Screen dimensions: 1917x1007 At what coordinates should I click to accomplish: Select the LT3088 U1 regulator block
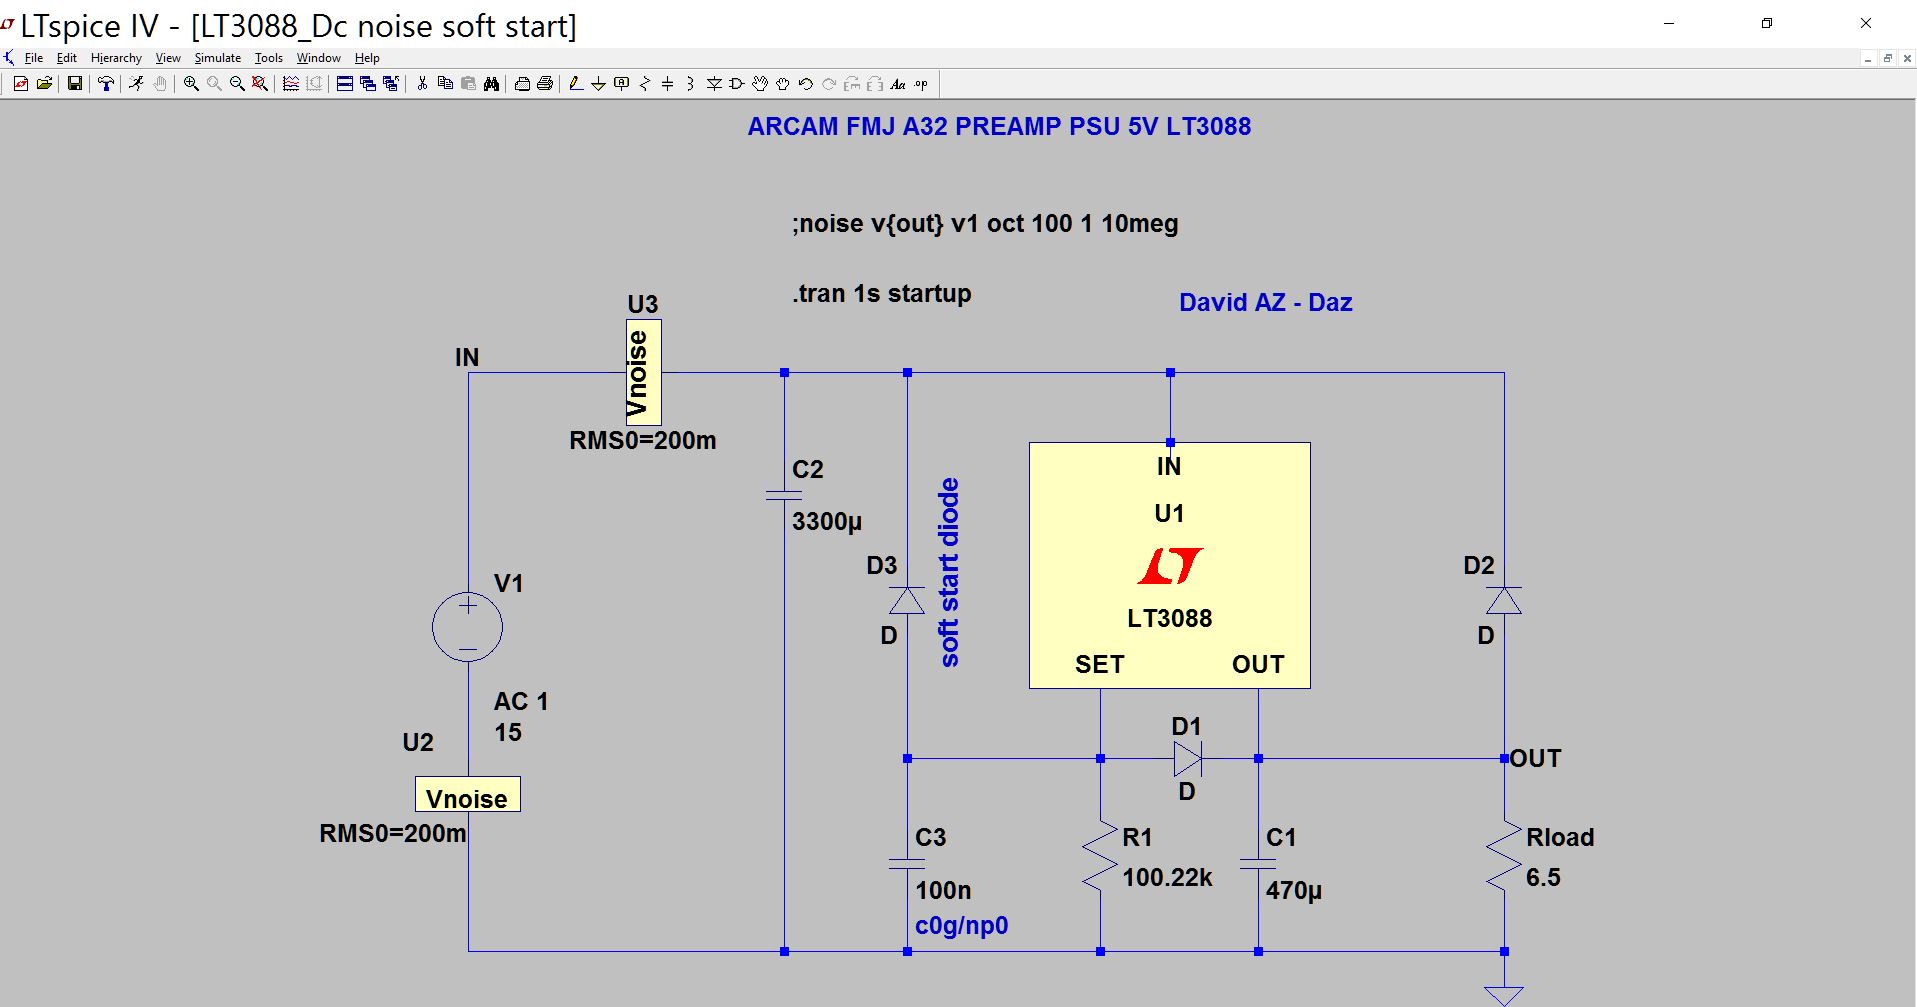point(1170,565)
